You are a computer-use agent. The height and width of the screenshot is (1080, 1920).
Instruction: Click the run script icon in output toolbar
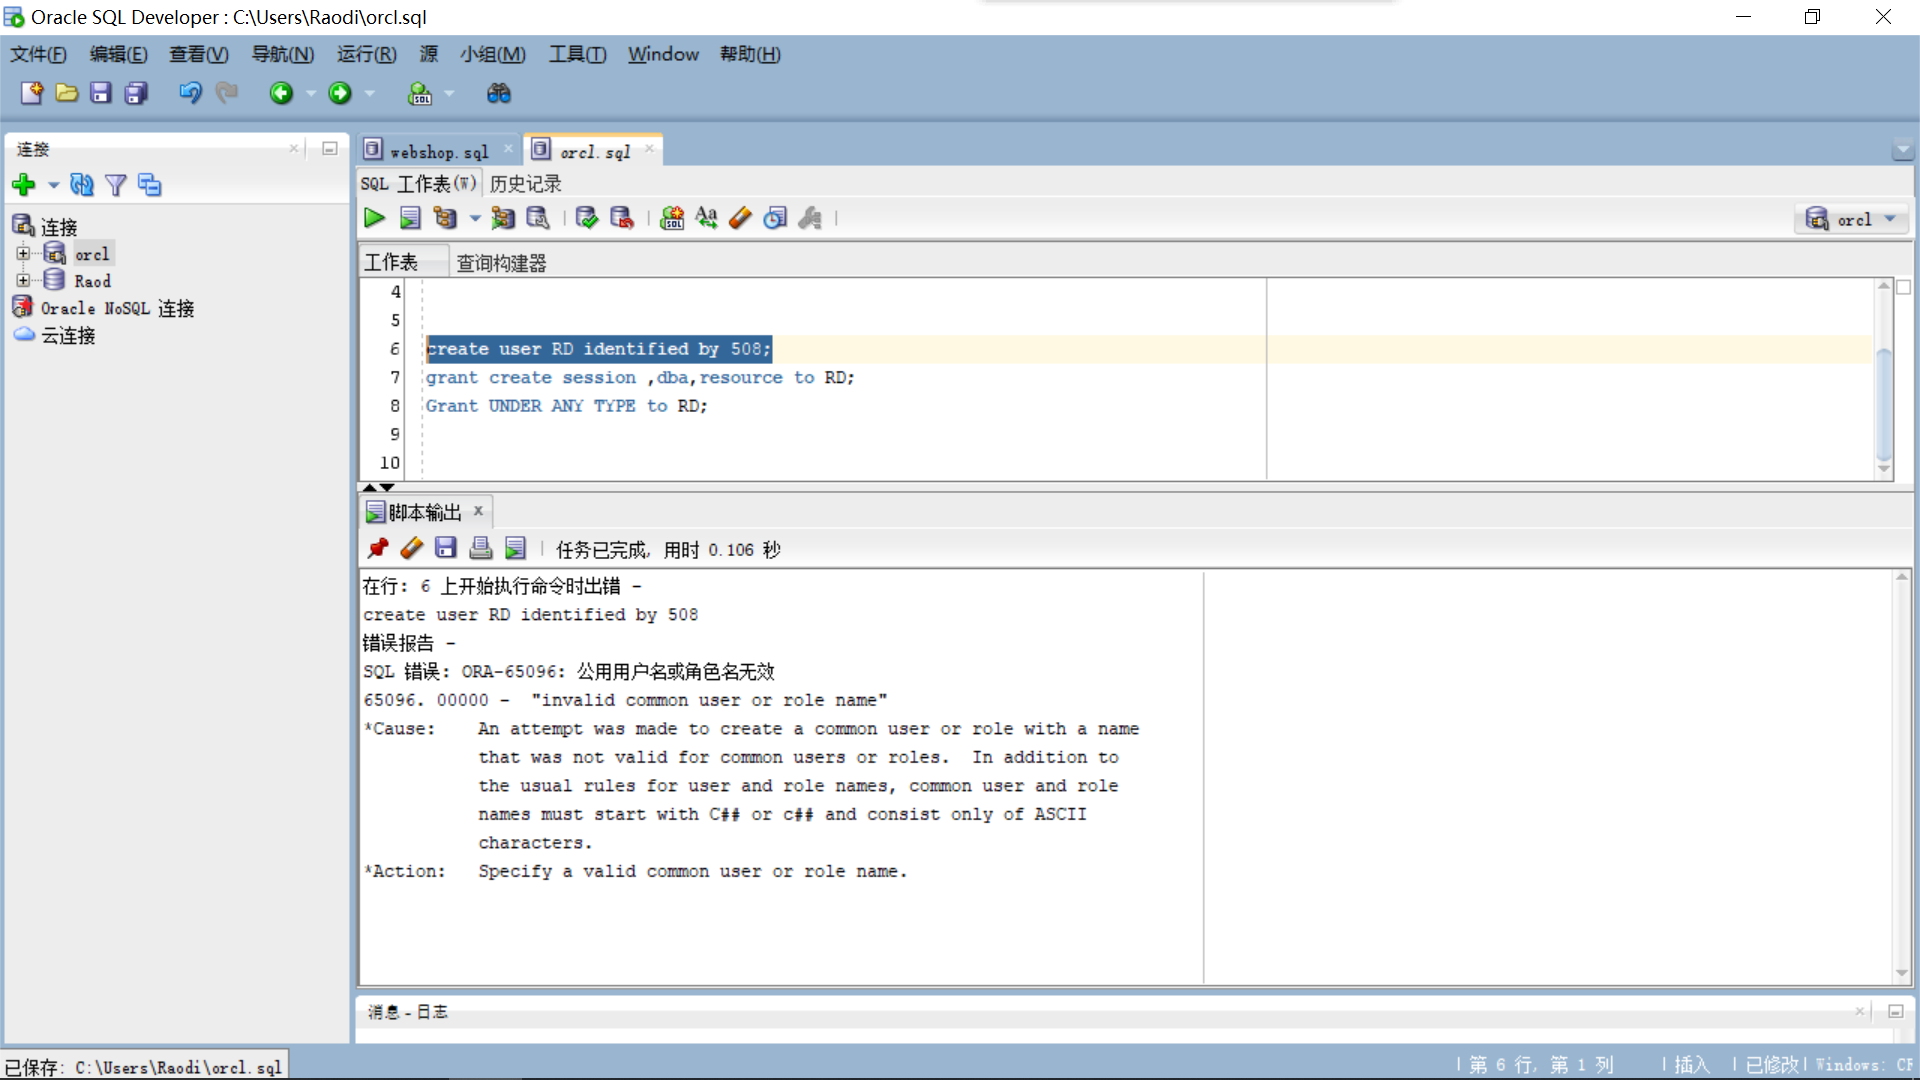coord(515,548)
